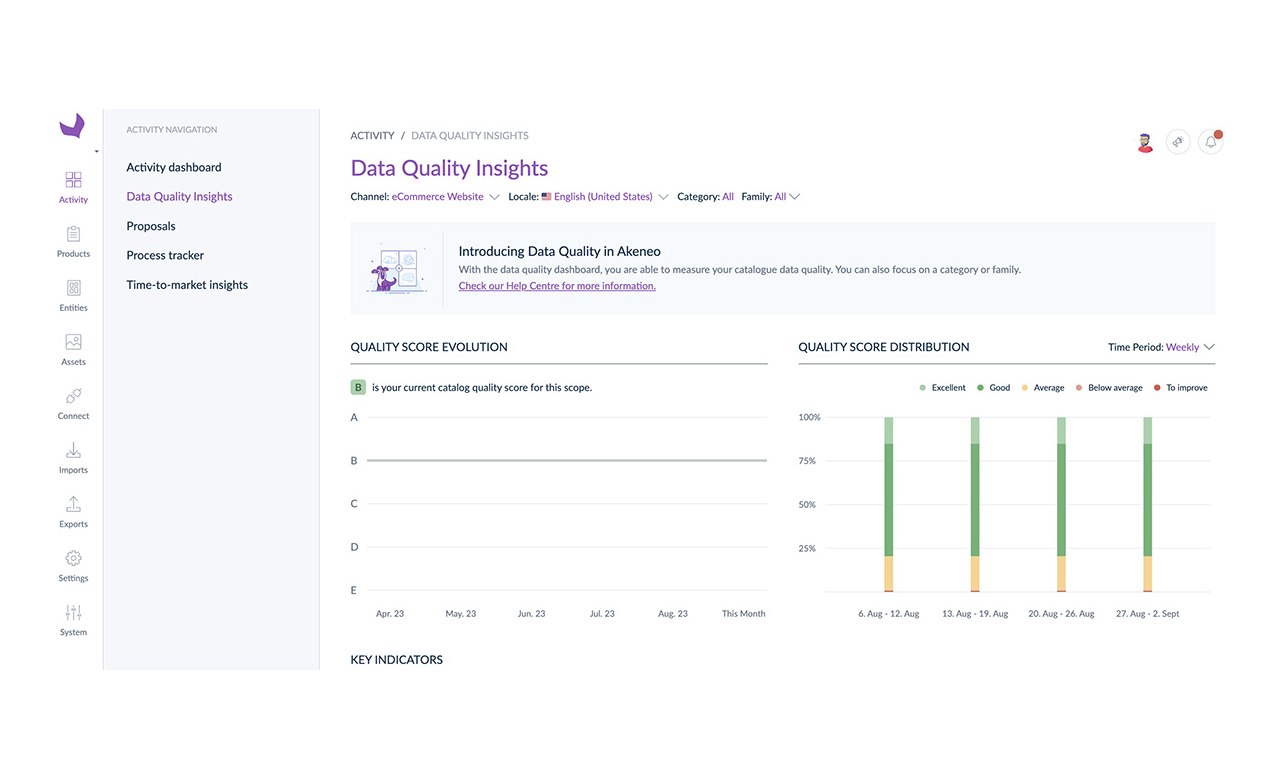1280x780 pixels.
Task: Open the Assets image icon
Action: (73, 342)
